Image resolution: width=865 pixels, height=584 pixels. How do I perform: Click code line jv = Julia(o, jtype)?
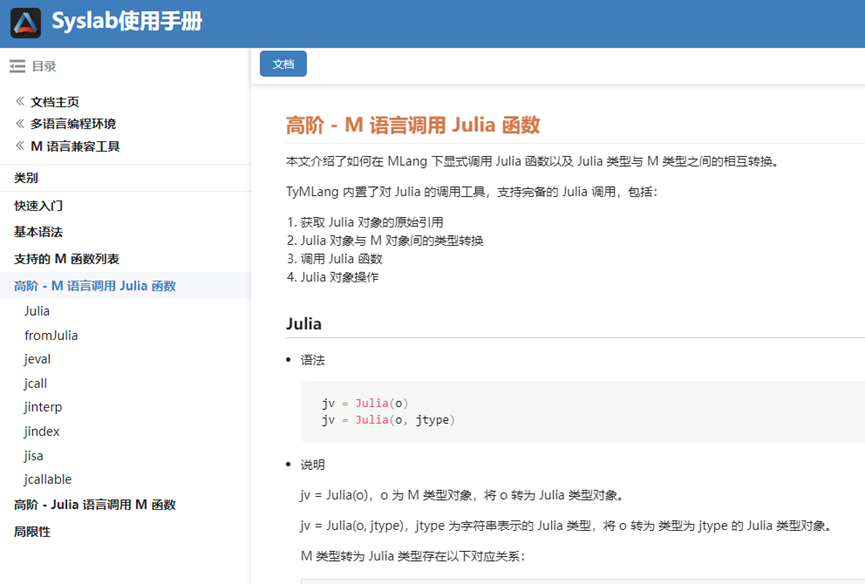(x=388, y=420)
